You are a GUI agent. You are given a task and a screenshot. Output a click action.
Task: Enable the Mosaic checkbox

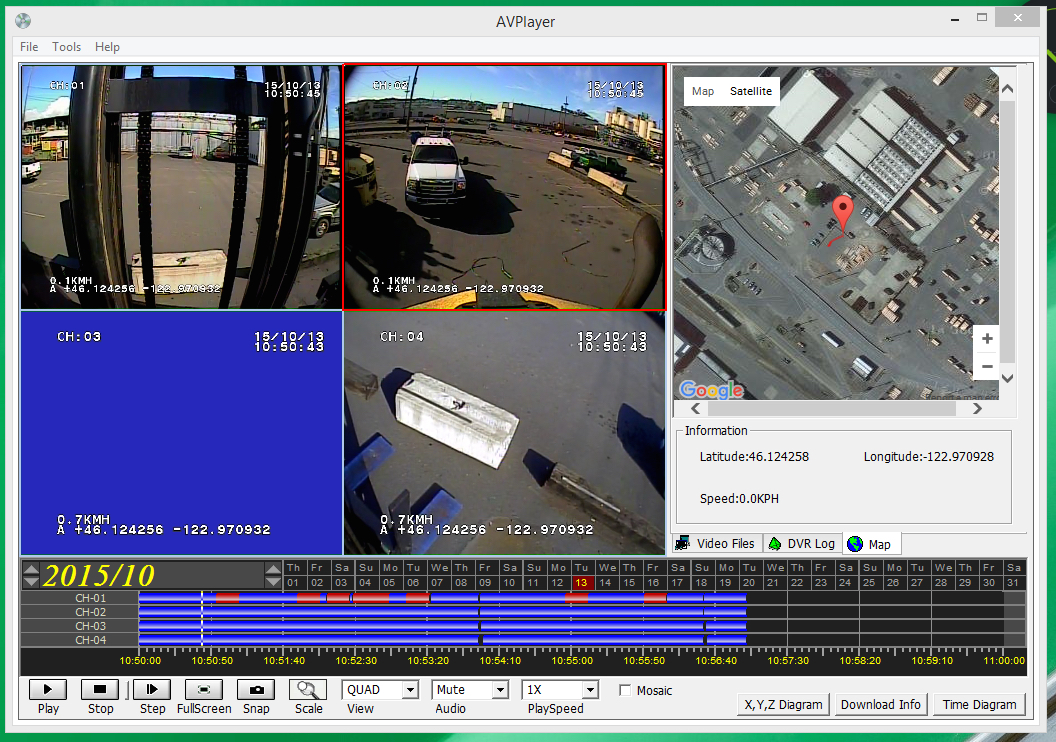625,690
